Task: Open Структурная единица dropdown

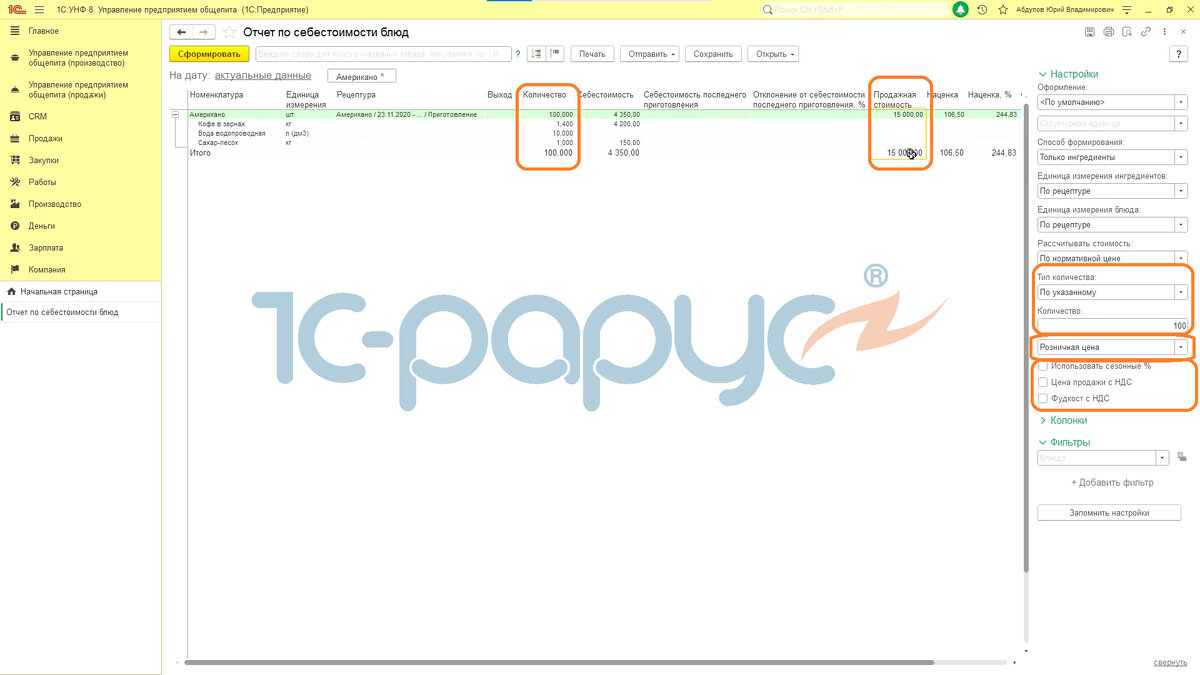Action: [x=1181, y=124]
